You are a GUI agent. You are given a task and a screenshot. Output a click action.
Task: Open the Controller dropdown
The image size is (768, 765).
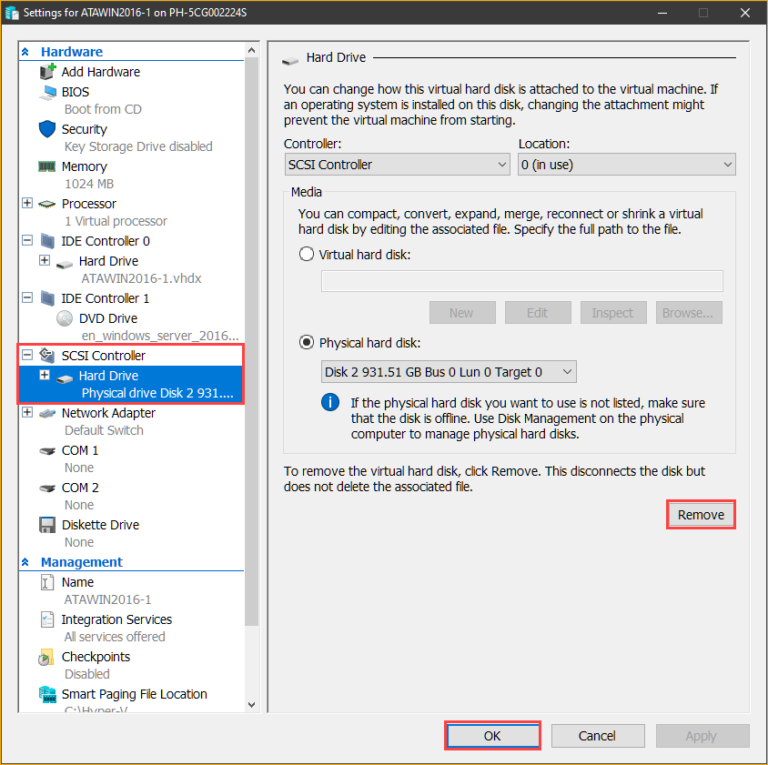point(397,165)
